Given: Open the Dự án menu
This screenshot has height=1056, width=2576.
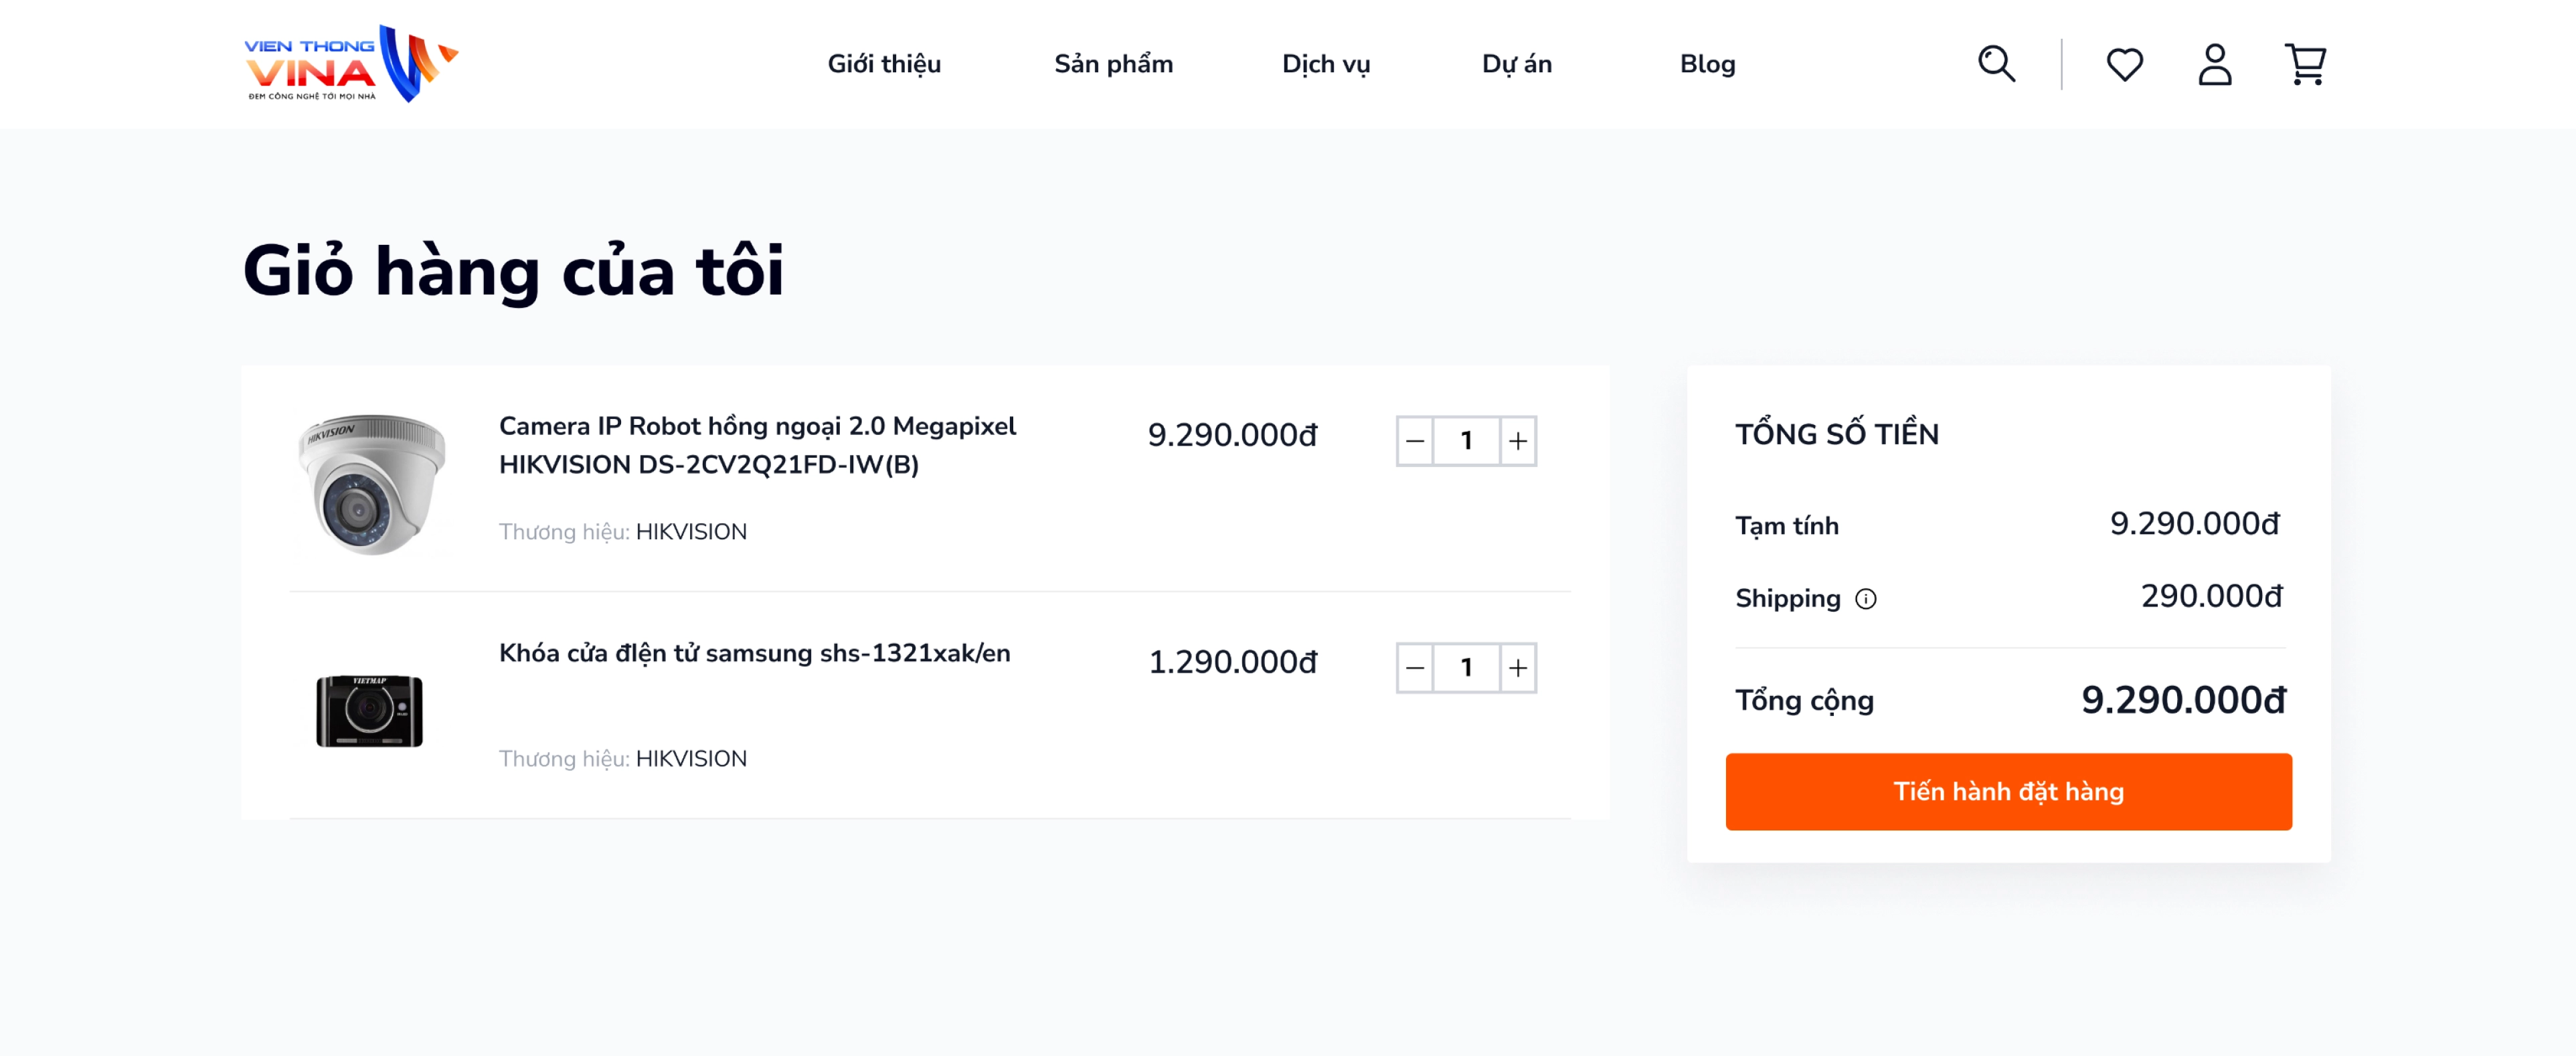Looking at the screenshot, I should [1516, 65].
